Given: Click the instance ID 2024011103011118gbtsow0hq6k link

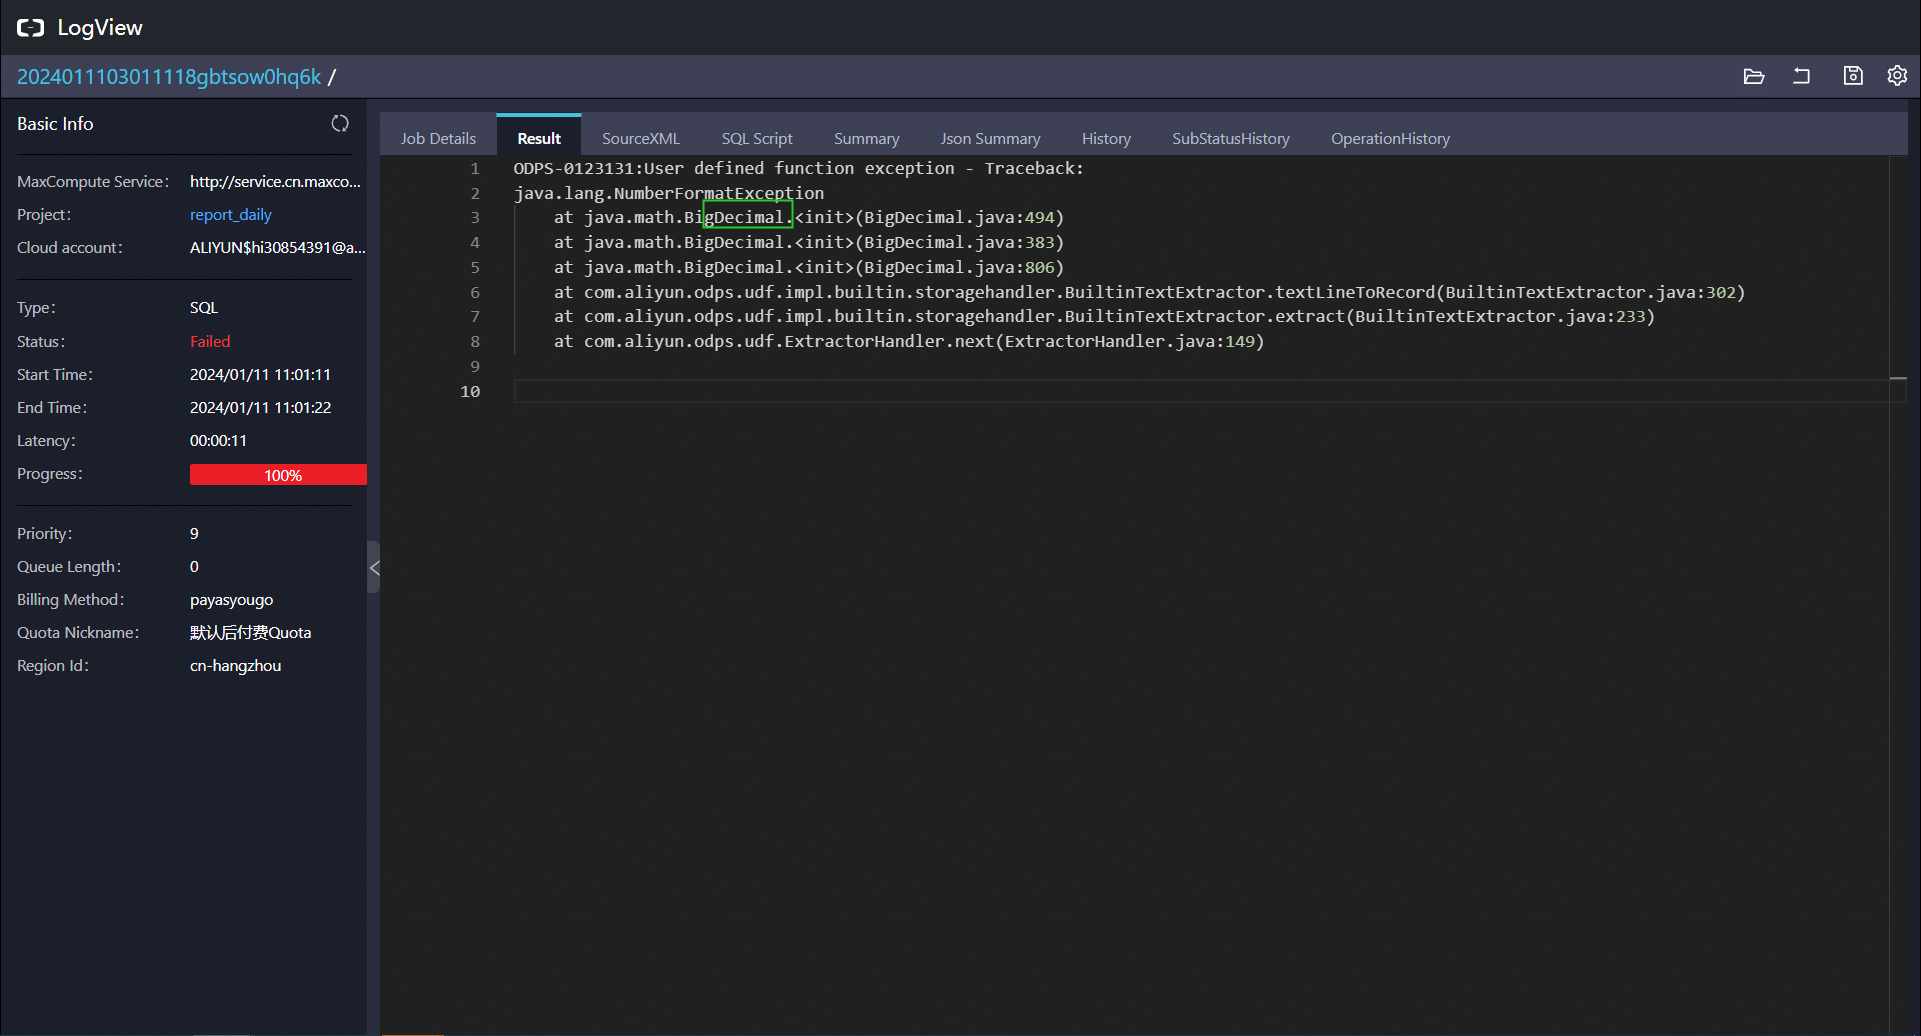Looking at the screenshot, I should (169, 77).
